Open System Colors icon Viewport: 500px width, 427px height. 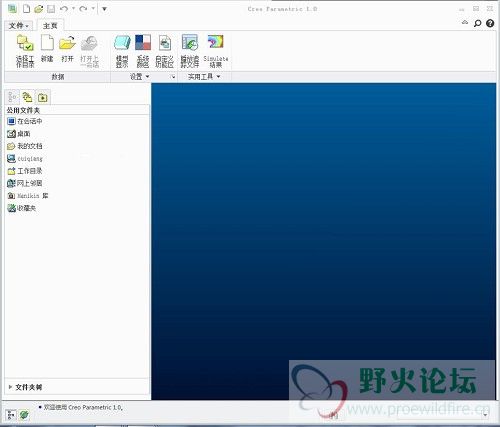point(143,51)
